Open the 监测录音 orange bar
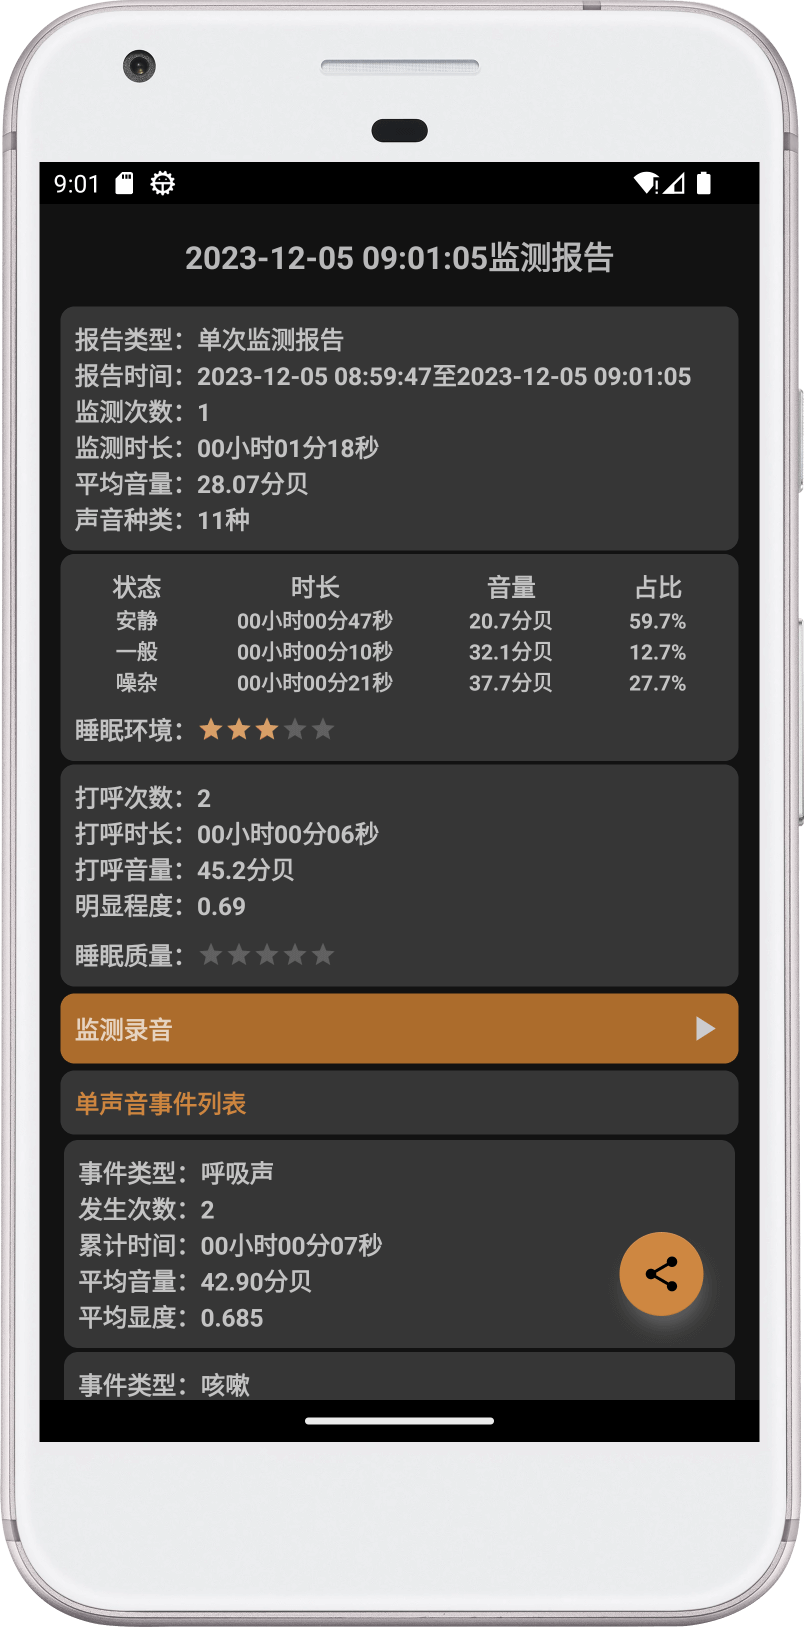The image size is (804, 1627). [x=399, y=1028]
